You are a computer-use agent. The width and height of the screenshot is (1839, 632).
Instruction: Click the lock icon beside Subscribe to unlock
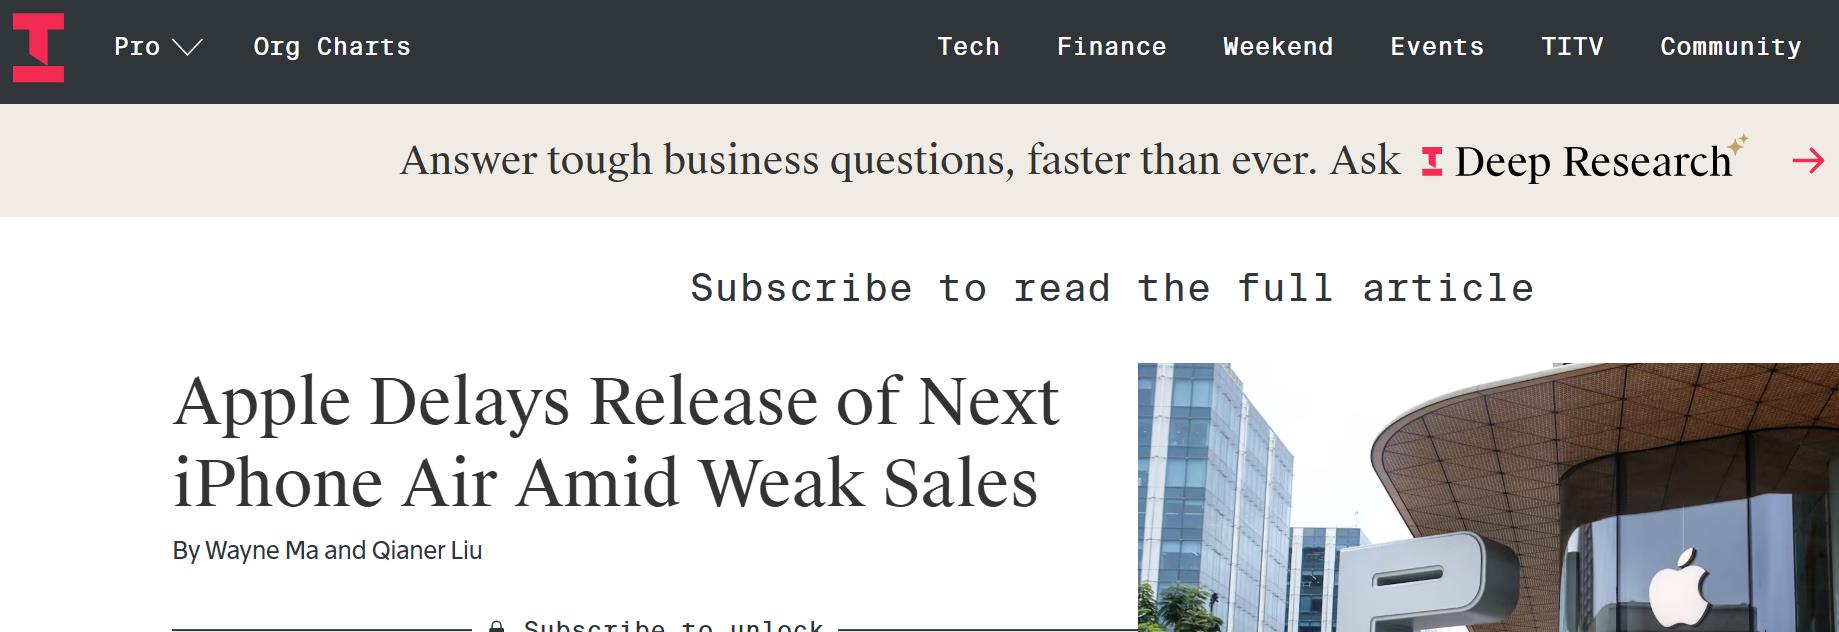point(496,626)
